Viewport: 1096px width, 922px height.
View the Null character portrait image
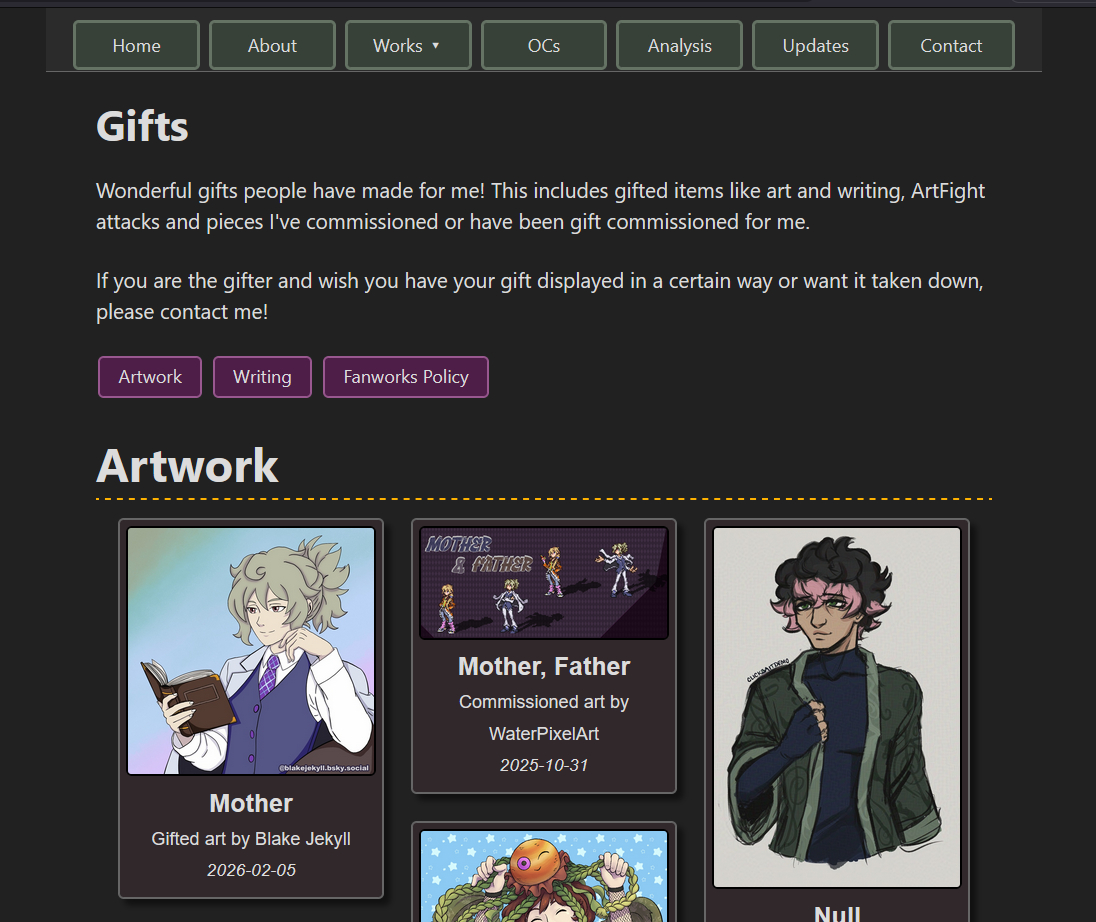[837, 707]
